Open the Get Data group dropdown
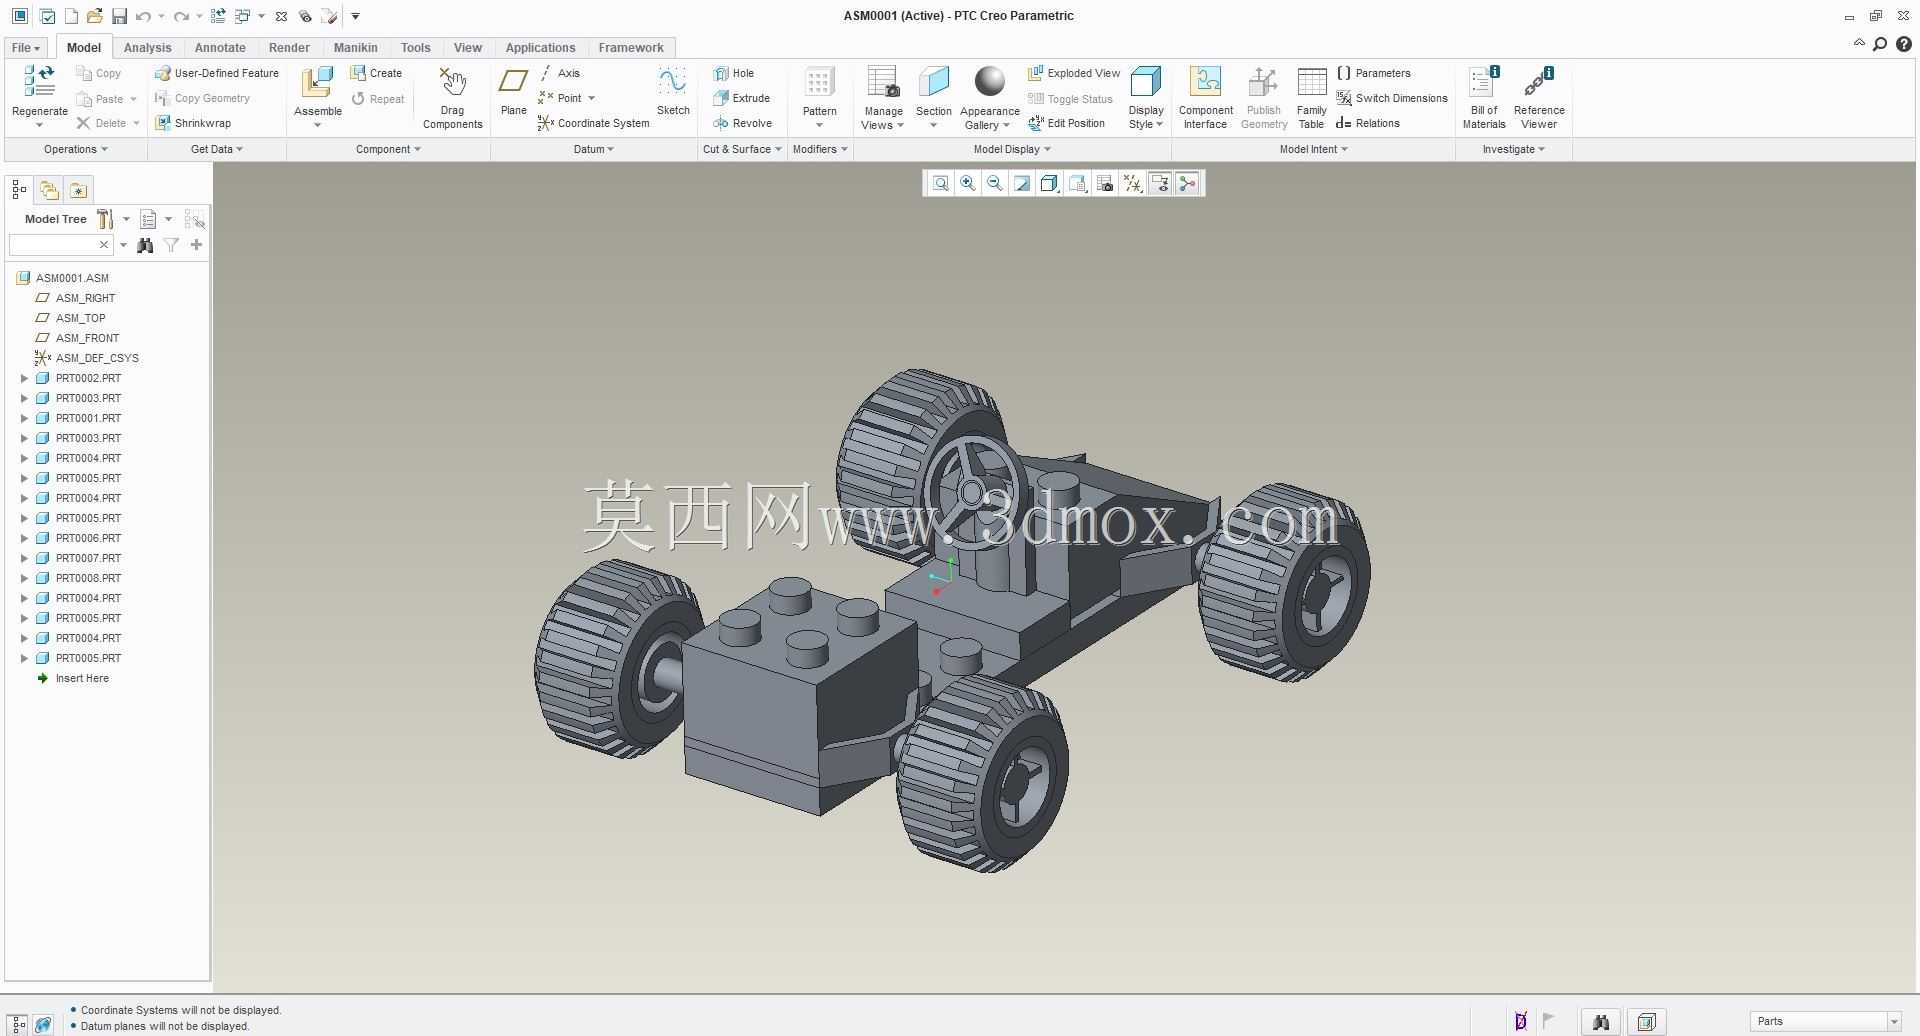The height and width of the screenshot is (1036, 1920). point(216,149)
